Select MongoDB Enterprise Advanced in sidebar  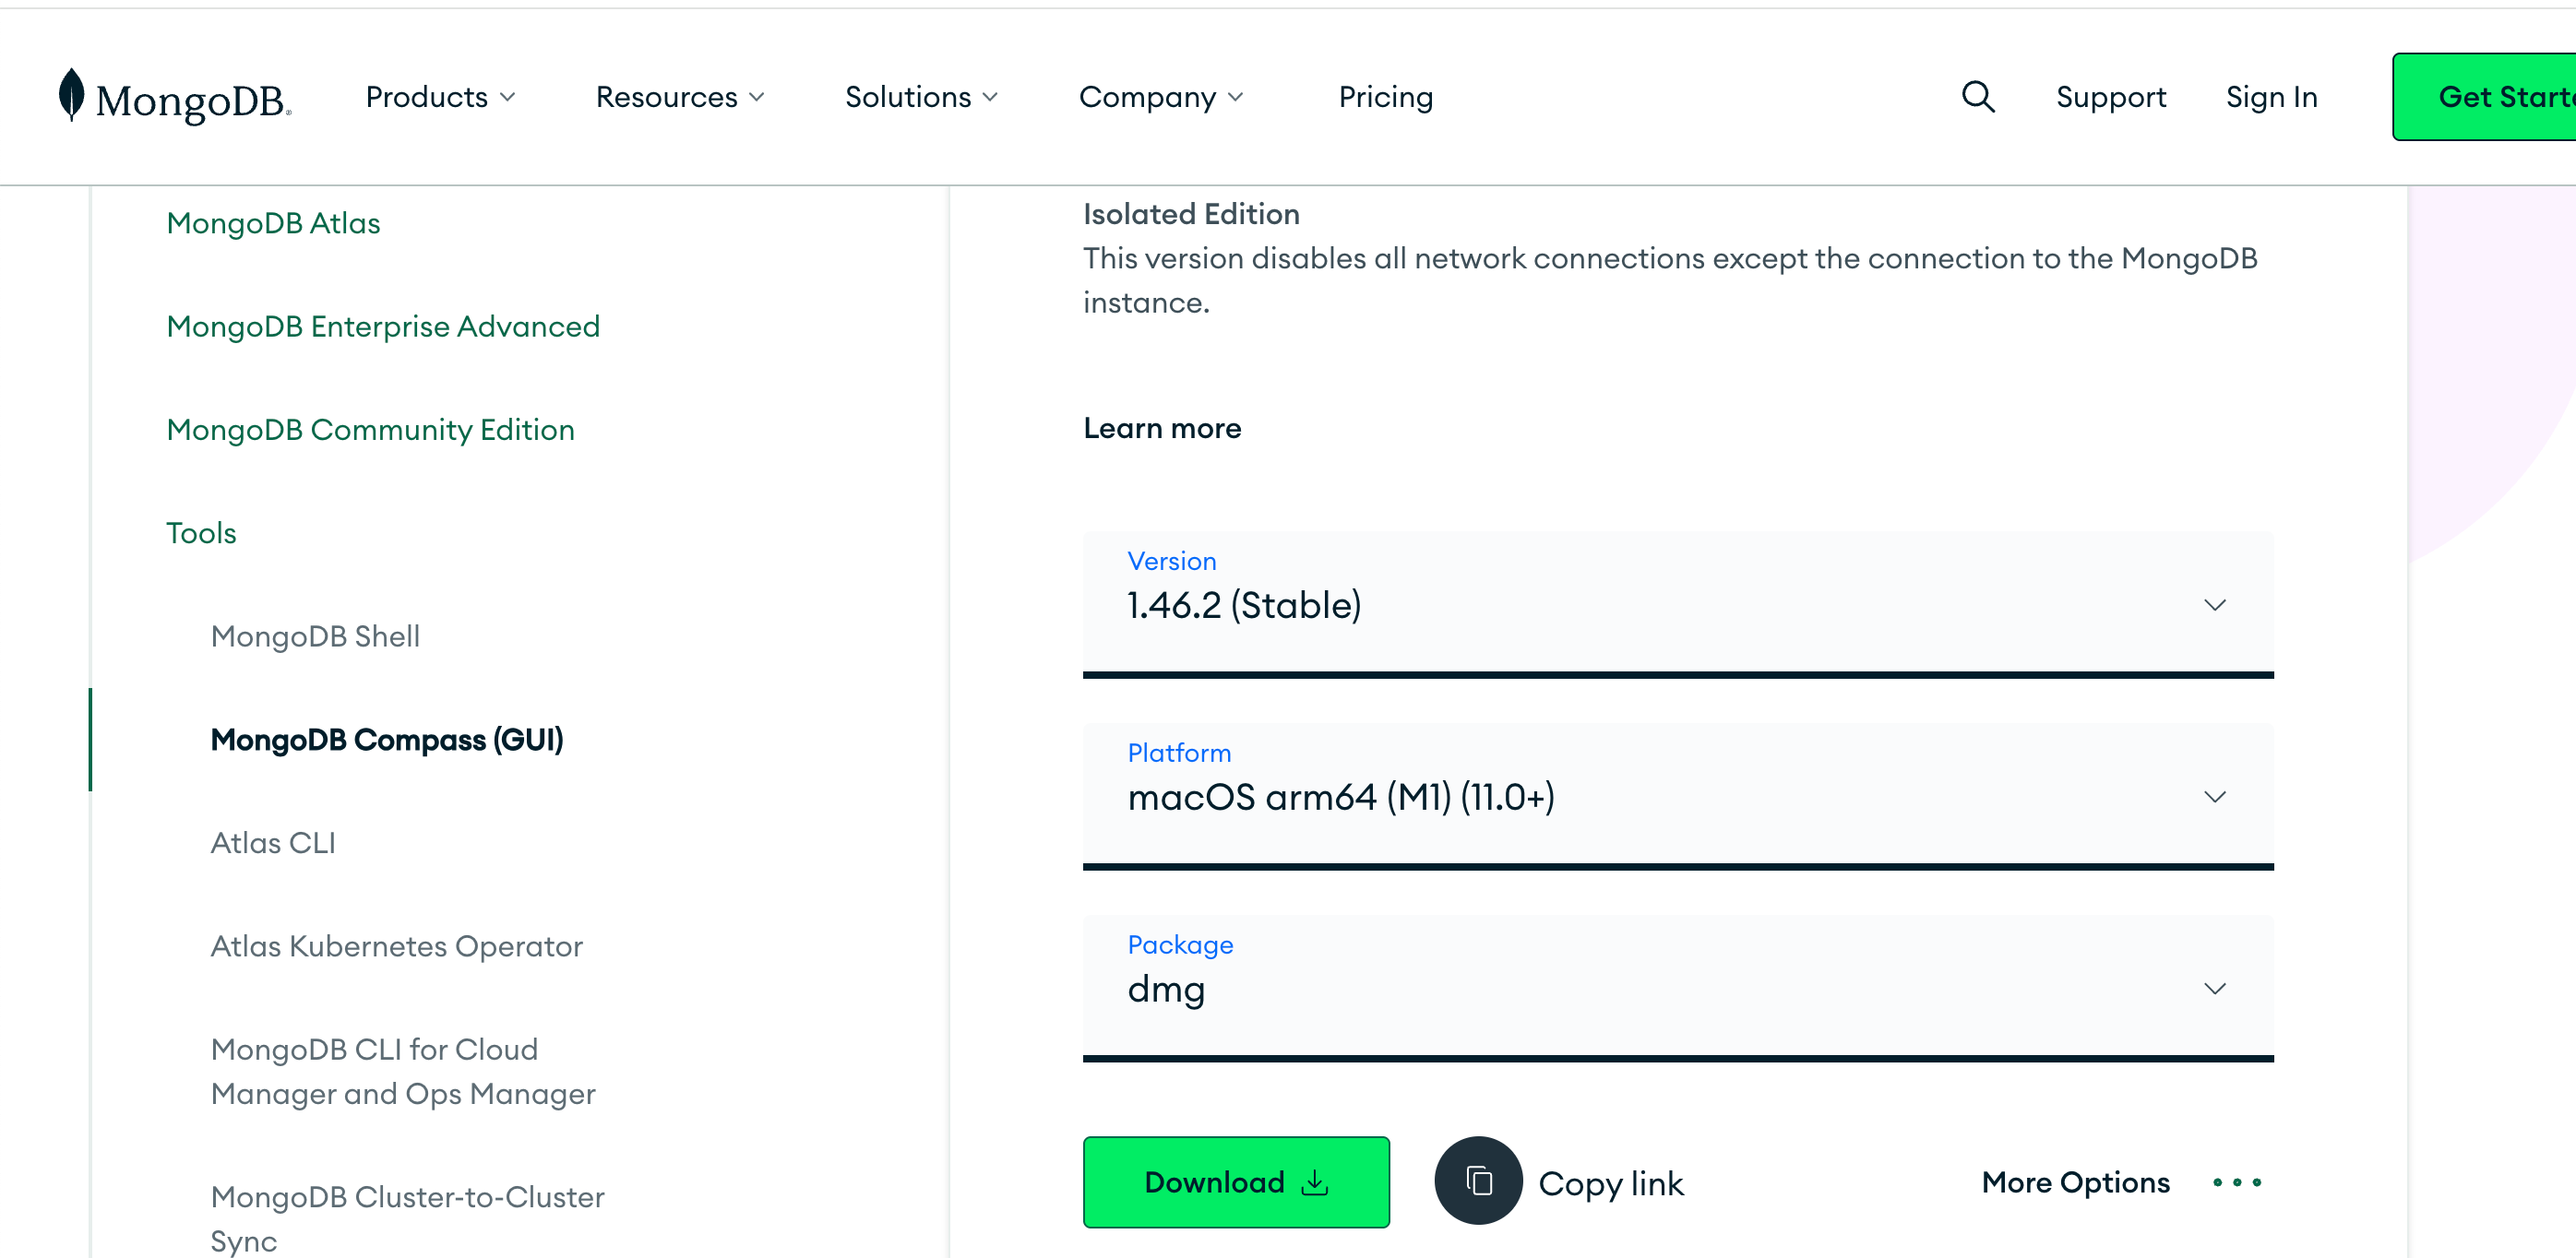(x=383, y=326)
